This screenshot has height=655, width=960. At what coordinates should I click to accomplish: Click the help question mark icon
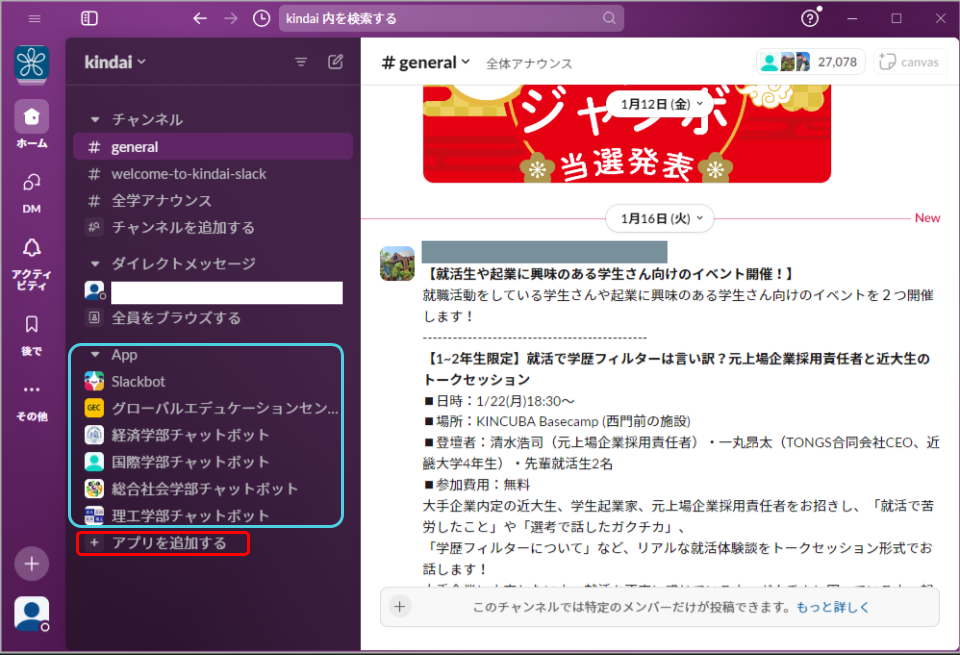[810, 18]
